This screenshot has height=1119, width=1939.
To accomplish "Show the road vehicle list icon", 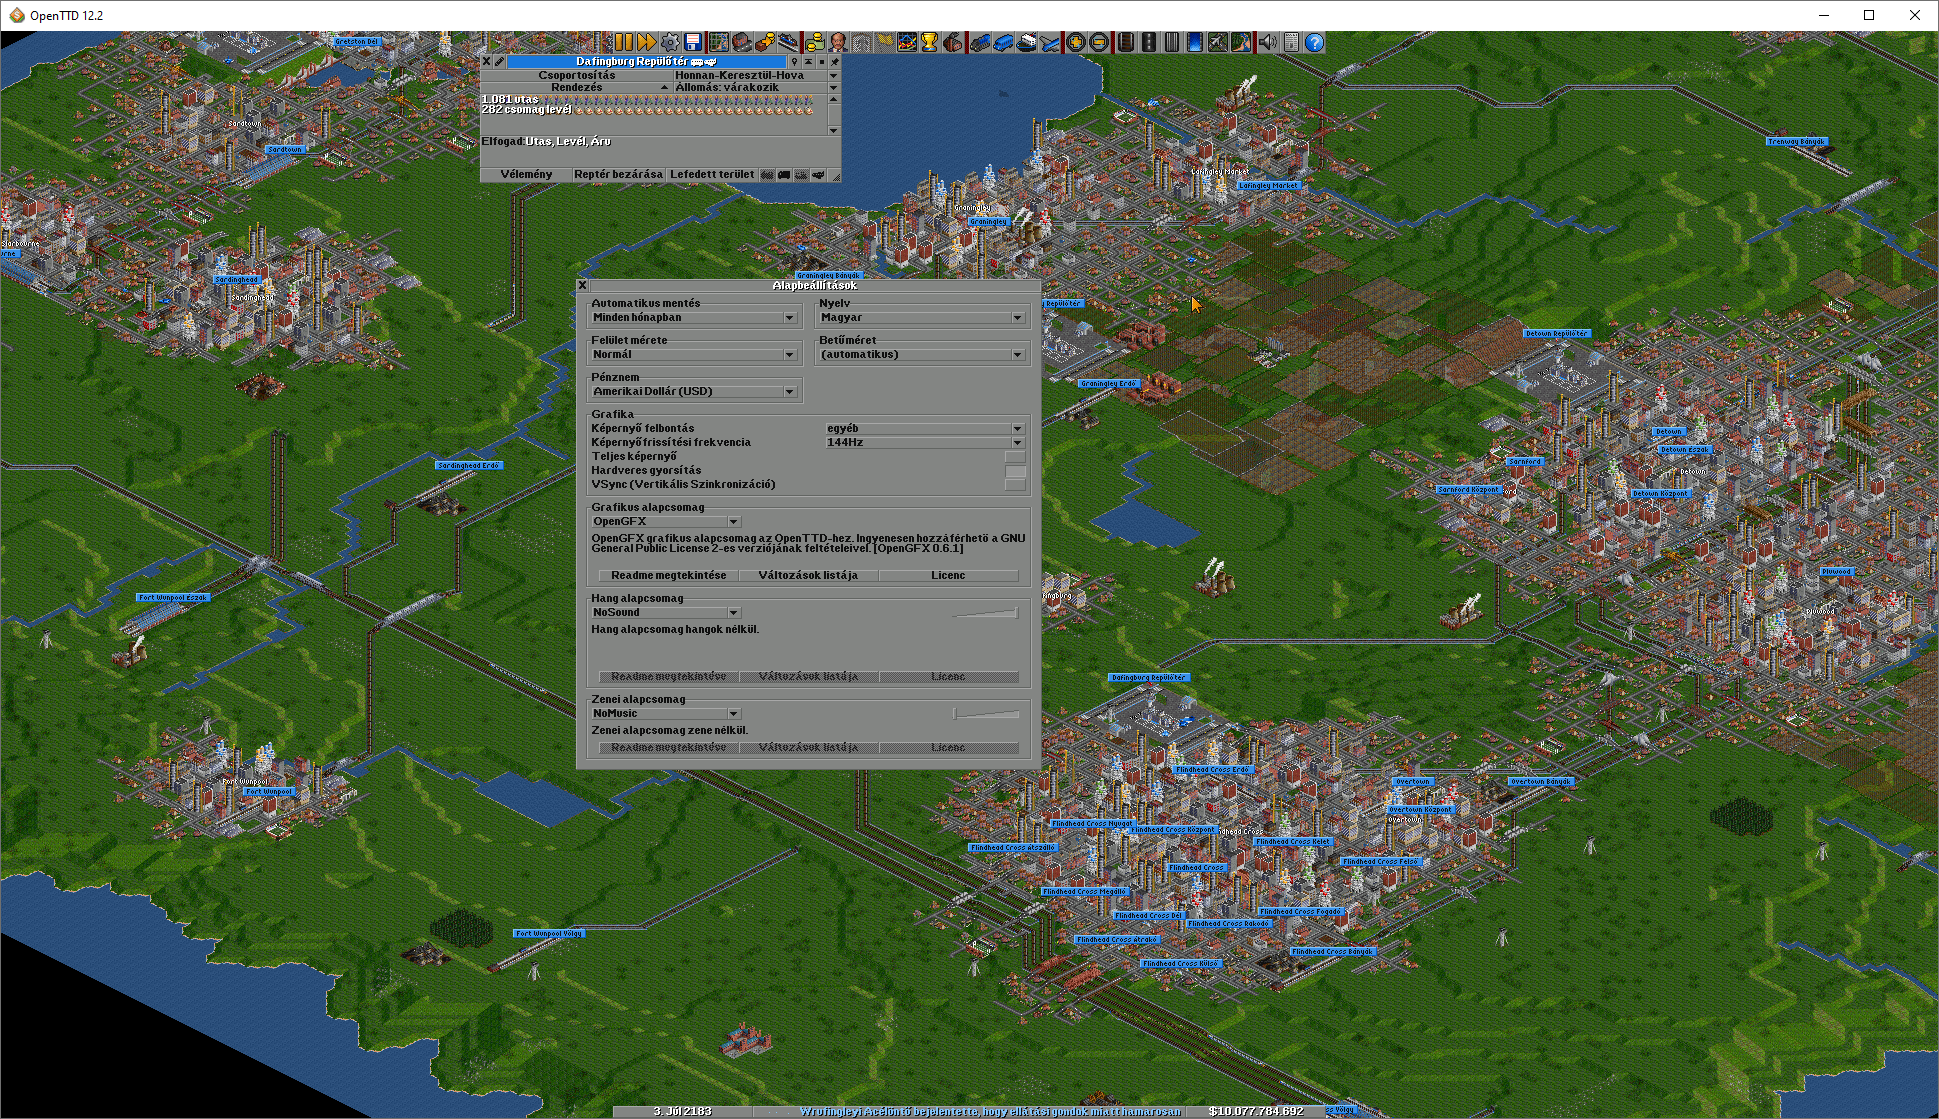I will pyautogui.click(x=1003, y=42).
